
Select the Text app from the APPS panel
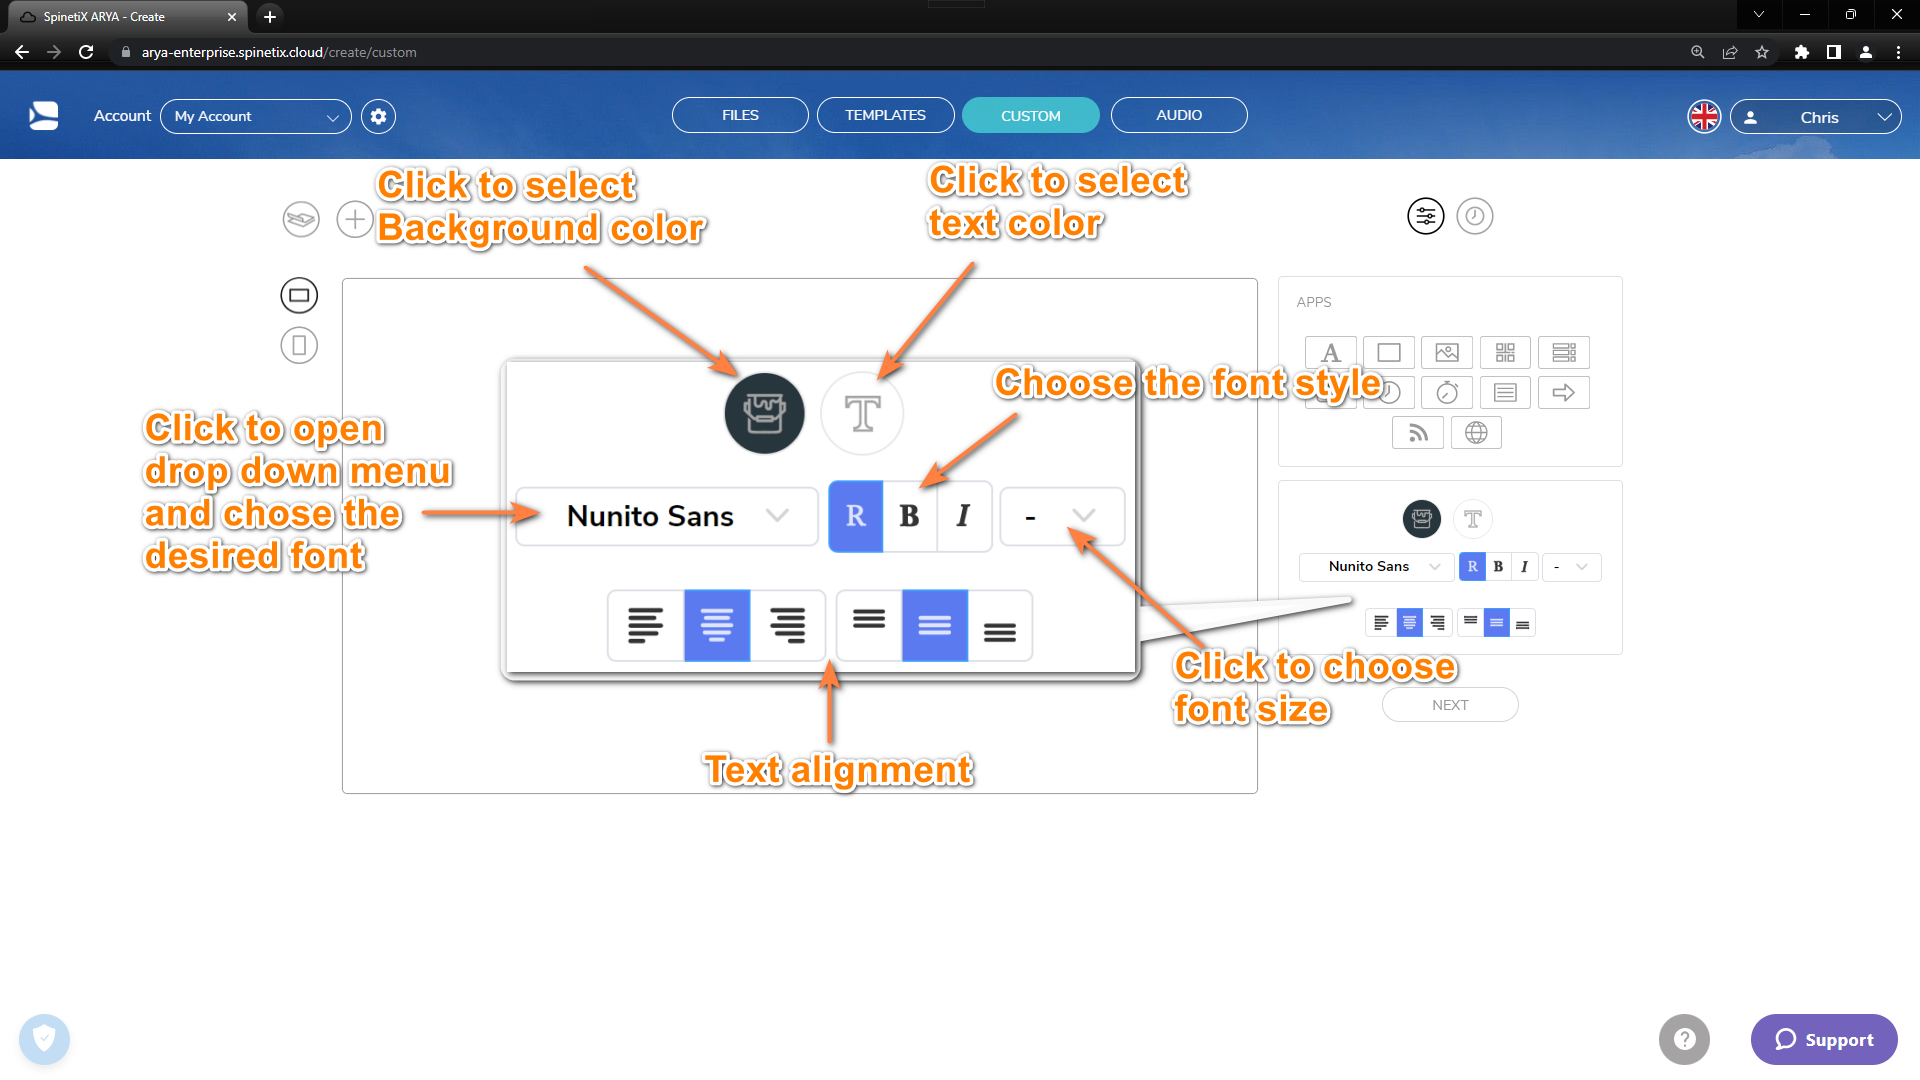(1330, 352)
